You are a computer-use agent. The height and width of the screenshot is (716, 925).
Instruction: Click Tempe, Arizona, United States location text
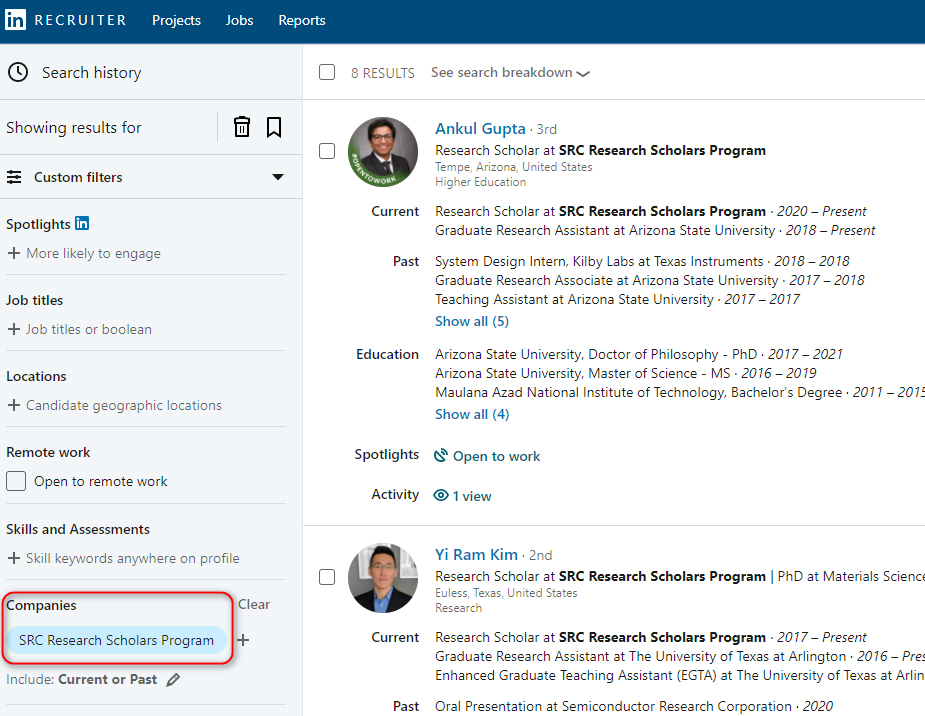click(514, 167)
